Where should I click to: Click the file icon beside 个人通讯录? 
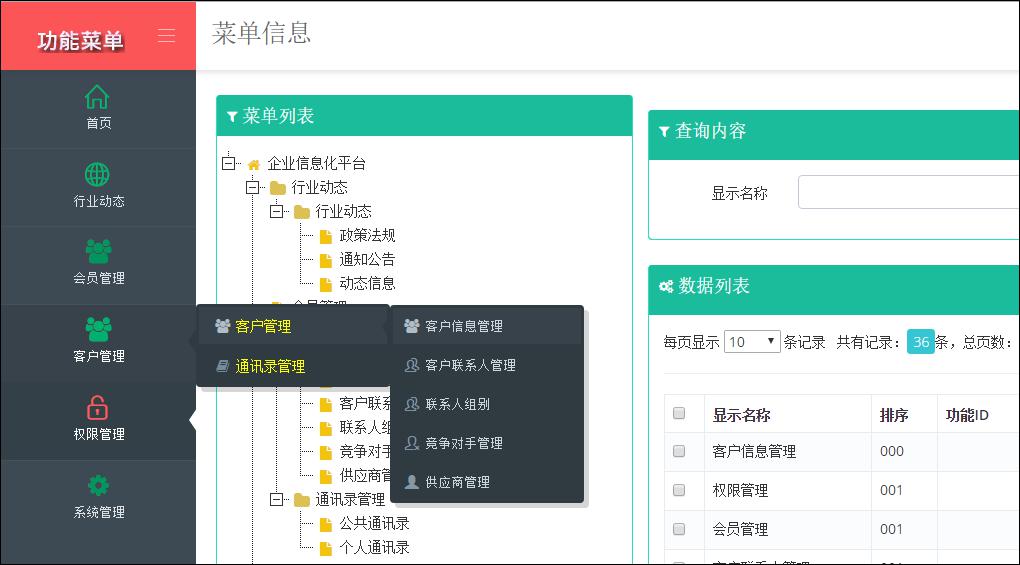[326, 548]
